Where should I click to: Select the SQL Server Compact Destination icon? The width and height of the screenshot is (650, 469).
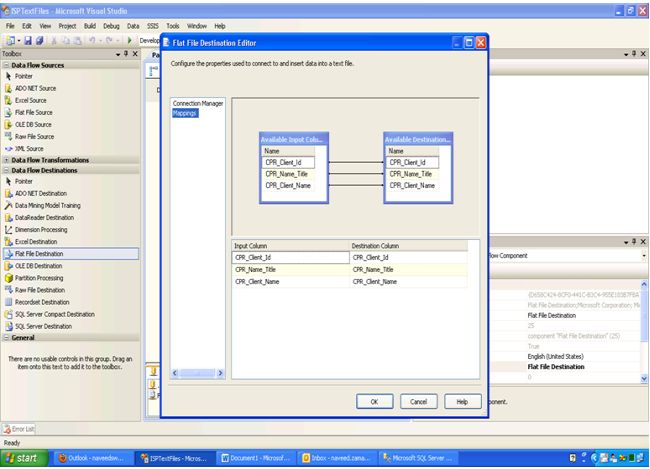pyautogui.click(x=8, y=314)
